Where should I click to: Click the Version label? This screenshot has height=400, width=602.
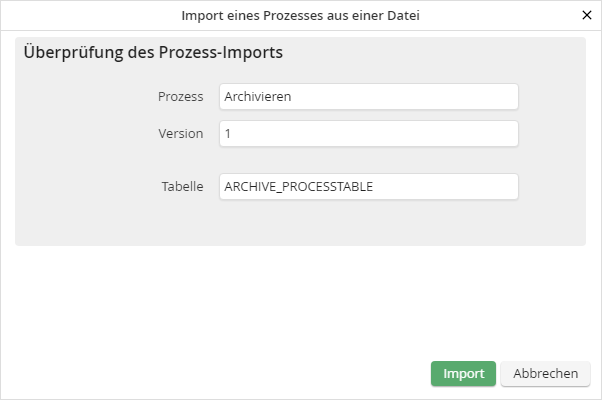[180, 134]
